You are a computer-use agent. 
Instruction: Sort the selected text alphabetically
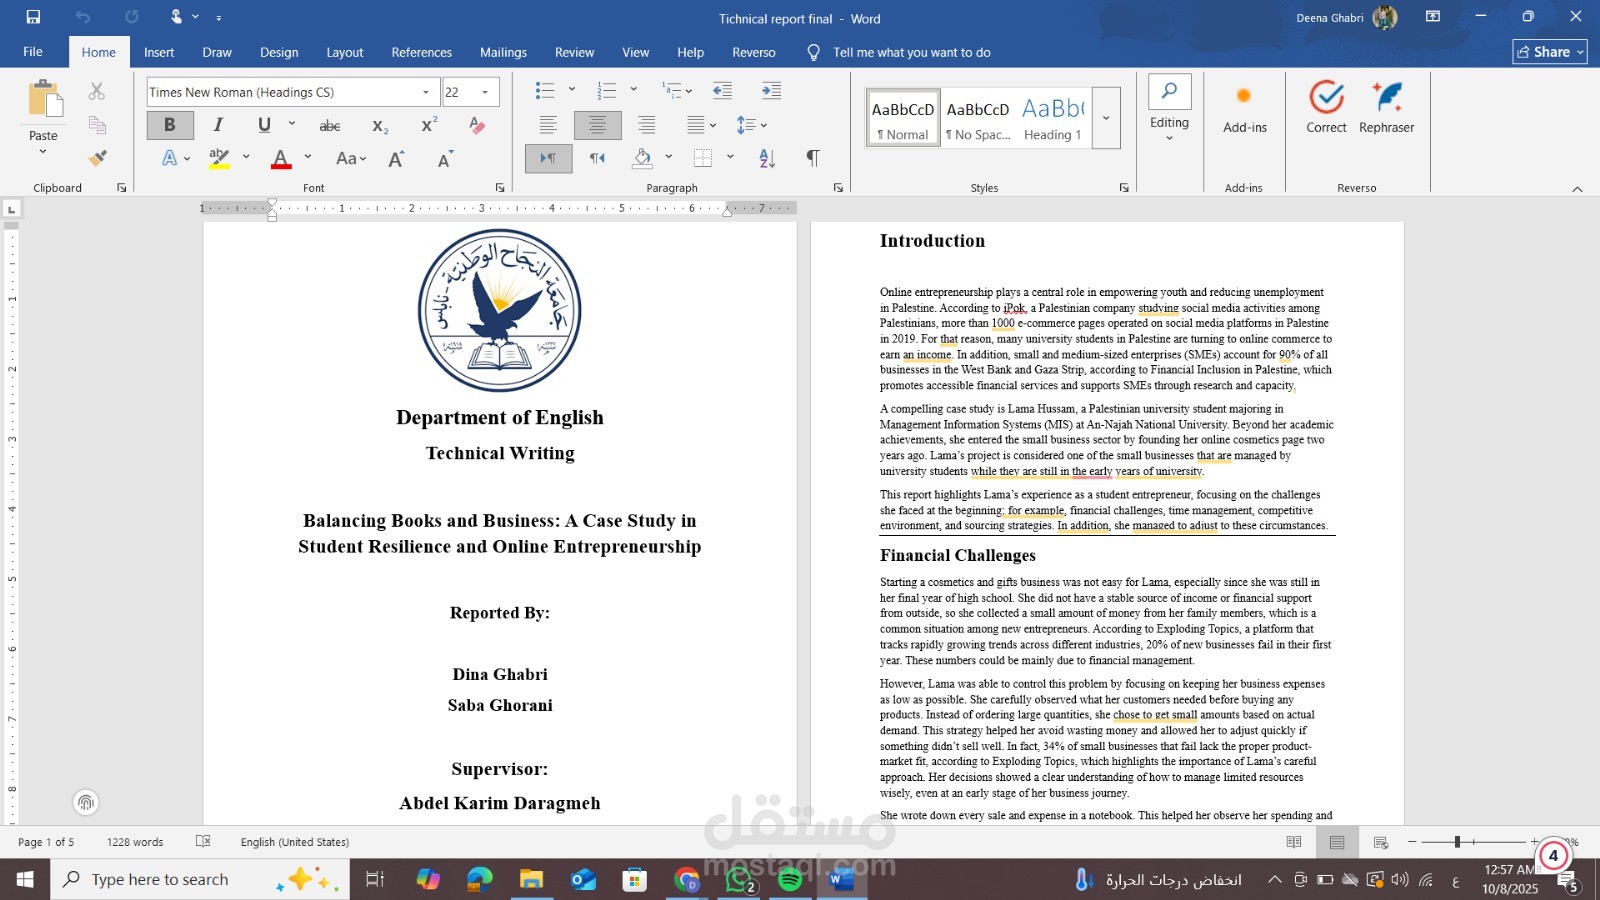(x=767, y=158)
